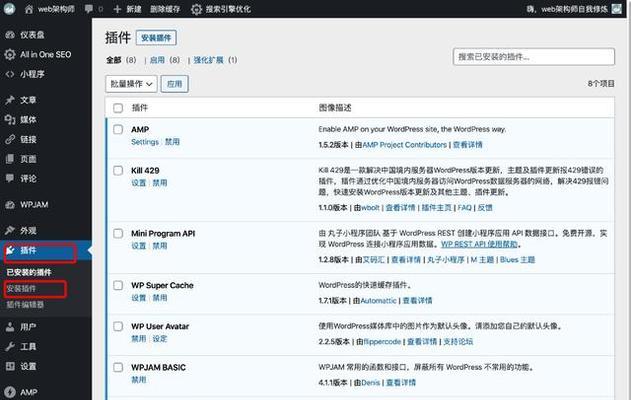Click the 页面 pages icon
The width and height of the screenshot is (631, 400).
[x=10, y=159]
